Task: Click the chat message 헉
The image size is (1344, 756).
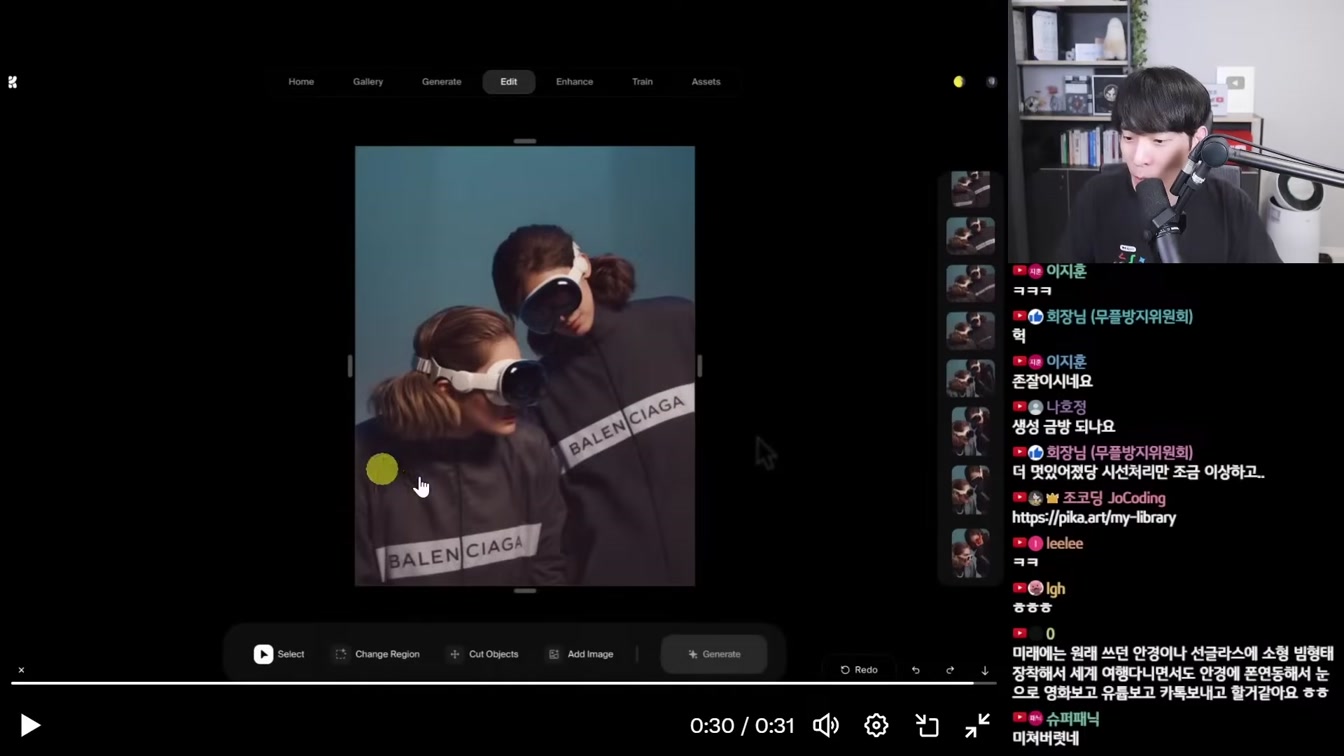Action: [1019, 336]
